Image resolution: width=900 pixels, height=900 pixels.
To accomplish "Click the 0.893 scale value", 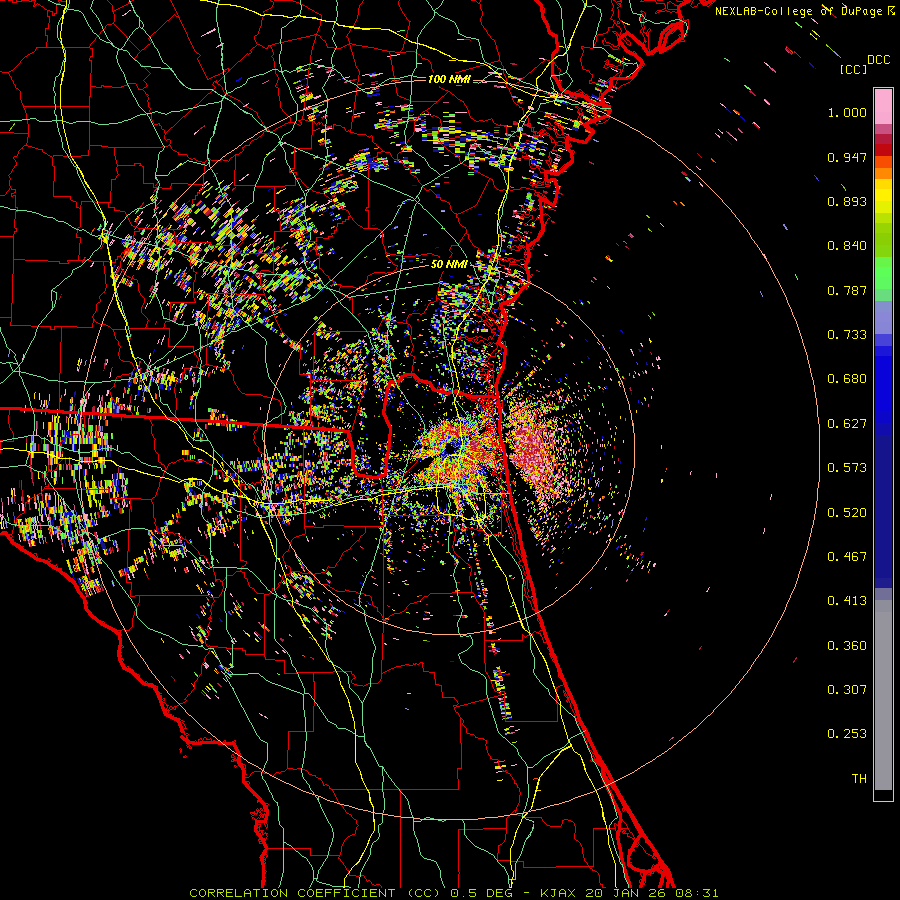I will tap(847, 201).
